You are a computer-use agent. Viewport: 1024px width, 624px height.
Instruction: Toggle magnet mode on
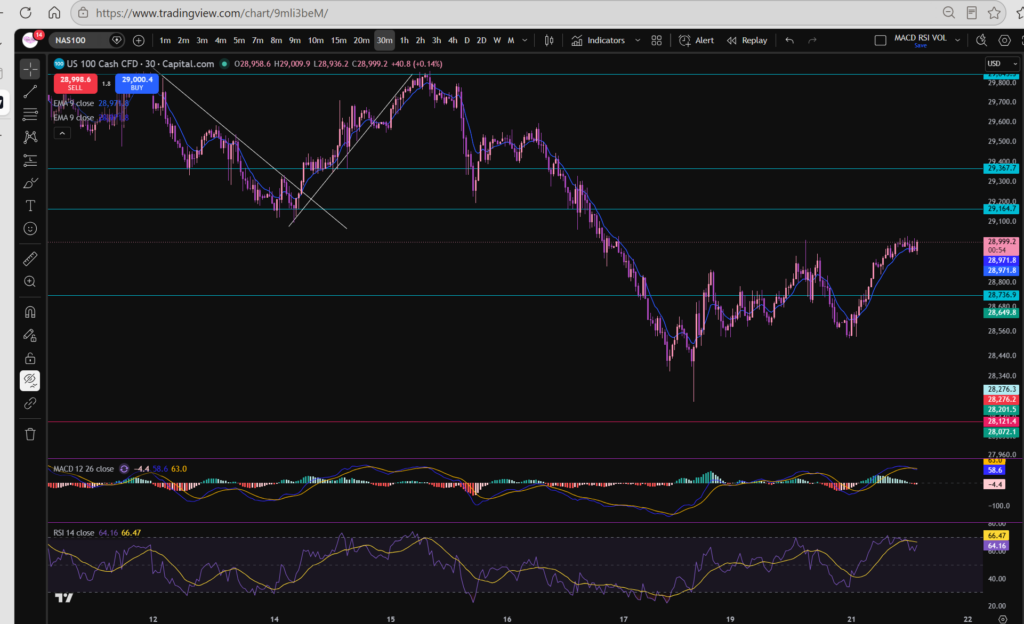point(30,312)
